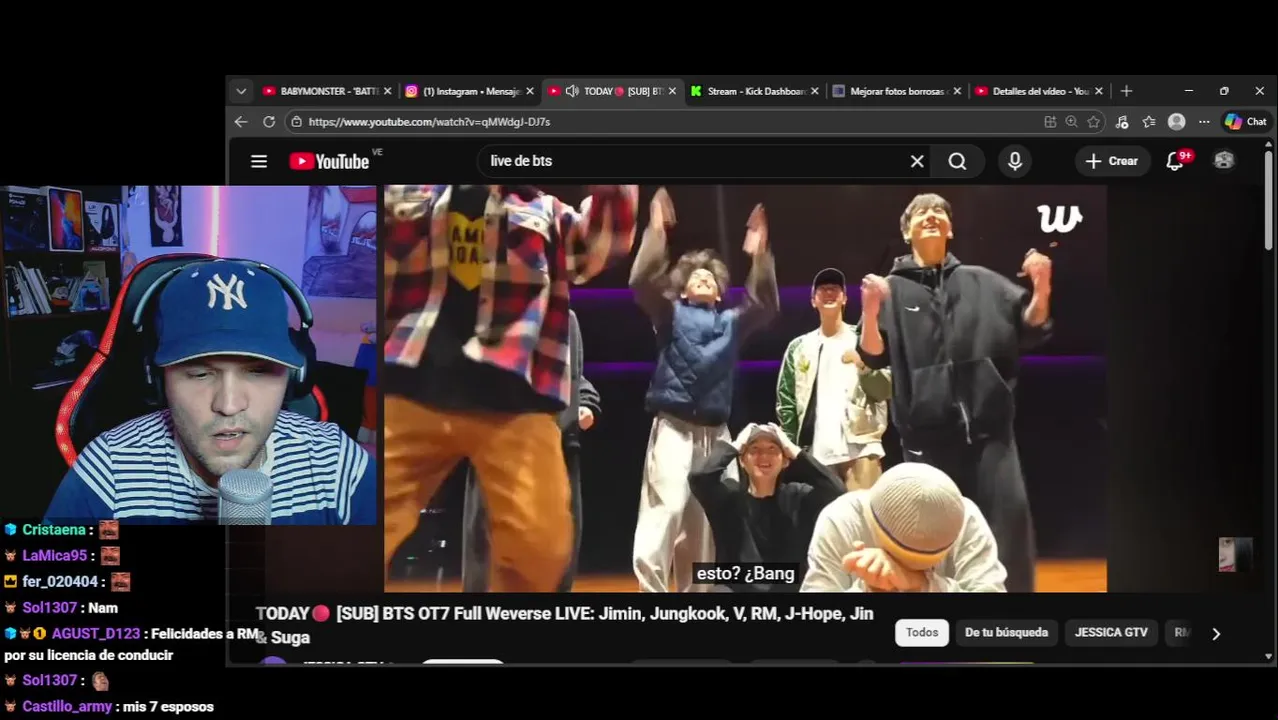The image size is (1278, 720).
Task: Close the Instagram tab
Action: (530, 91)
